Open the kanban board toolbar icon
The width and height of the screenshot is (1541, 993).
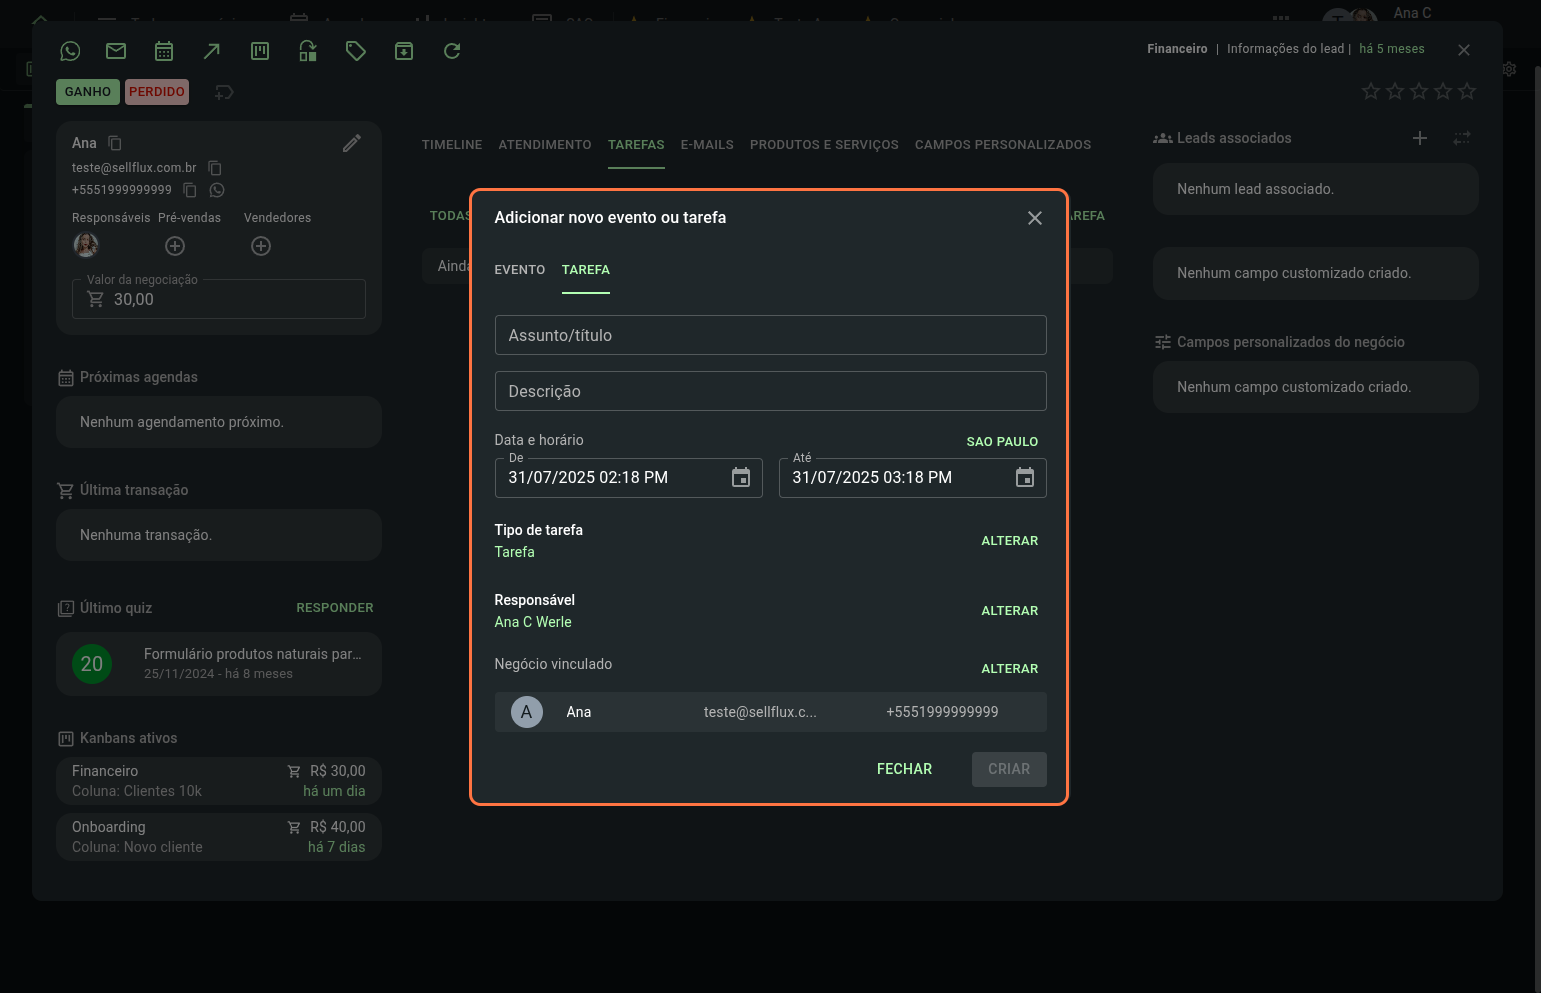click(260, 51)
